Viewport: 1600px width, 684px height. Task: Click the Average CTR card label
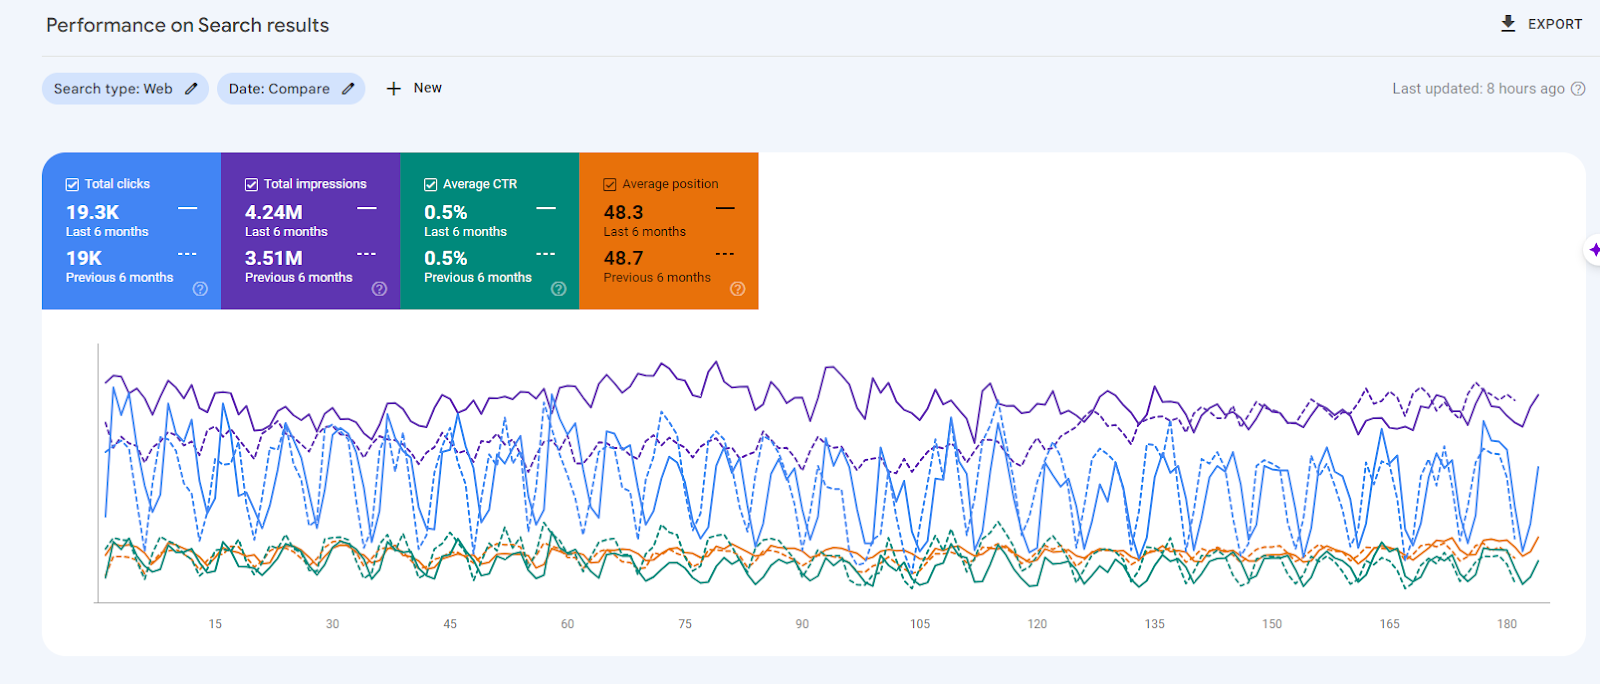click(480, 184)
